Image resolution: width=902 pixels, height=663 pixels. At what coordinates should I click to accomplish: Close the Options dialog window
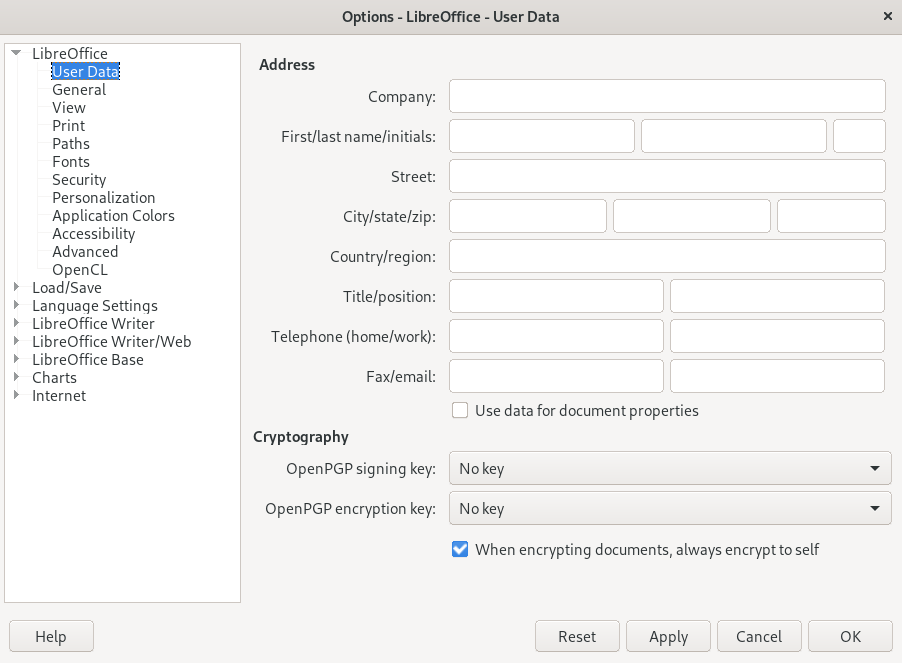click(x=887, y=16)
